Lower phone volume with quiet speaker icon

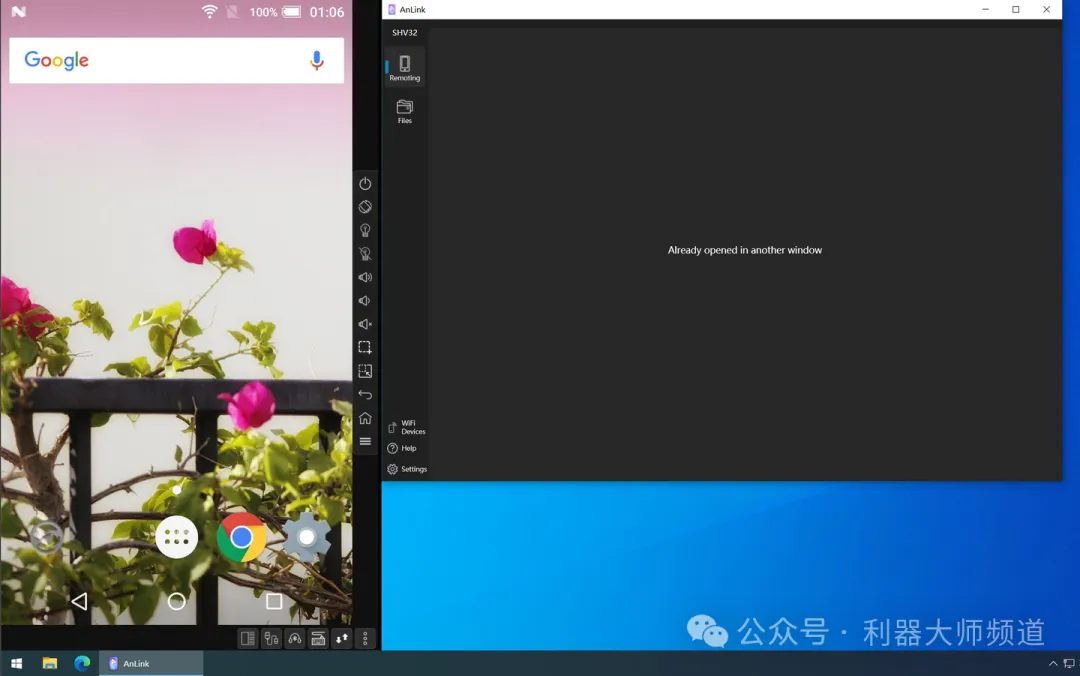pos(365,300)
